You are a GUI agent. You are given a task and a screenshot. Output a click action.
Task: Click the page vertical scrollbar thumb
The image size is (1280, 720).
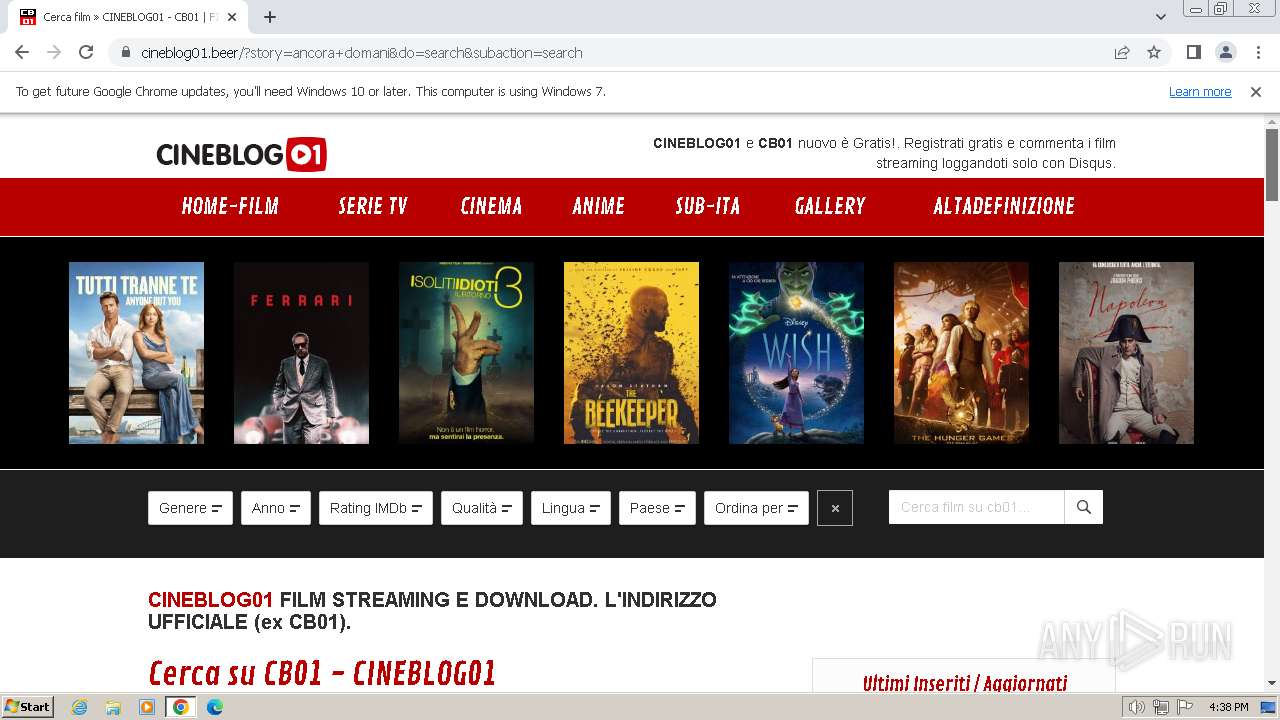tap(1272, 165)
